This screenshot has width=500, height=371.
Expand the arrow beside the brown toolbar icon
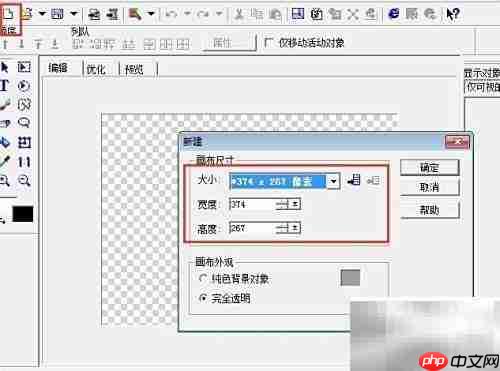[x=151, y=14]
